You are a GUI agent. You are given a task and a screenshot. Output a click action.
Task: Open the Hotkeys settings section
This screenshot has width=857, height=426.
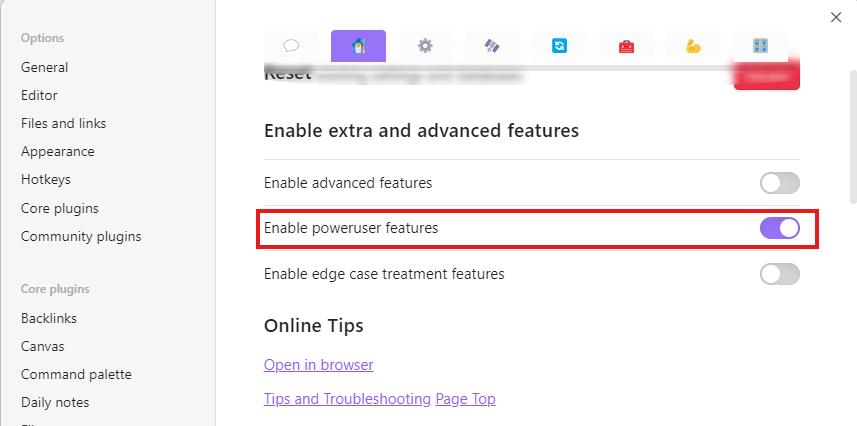coord(46,179)
